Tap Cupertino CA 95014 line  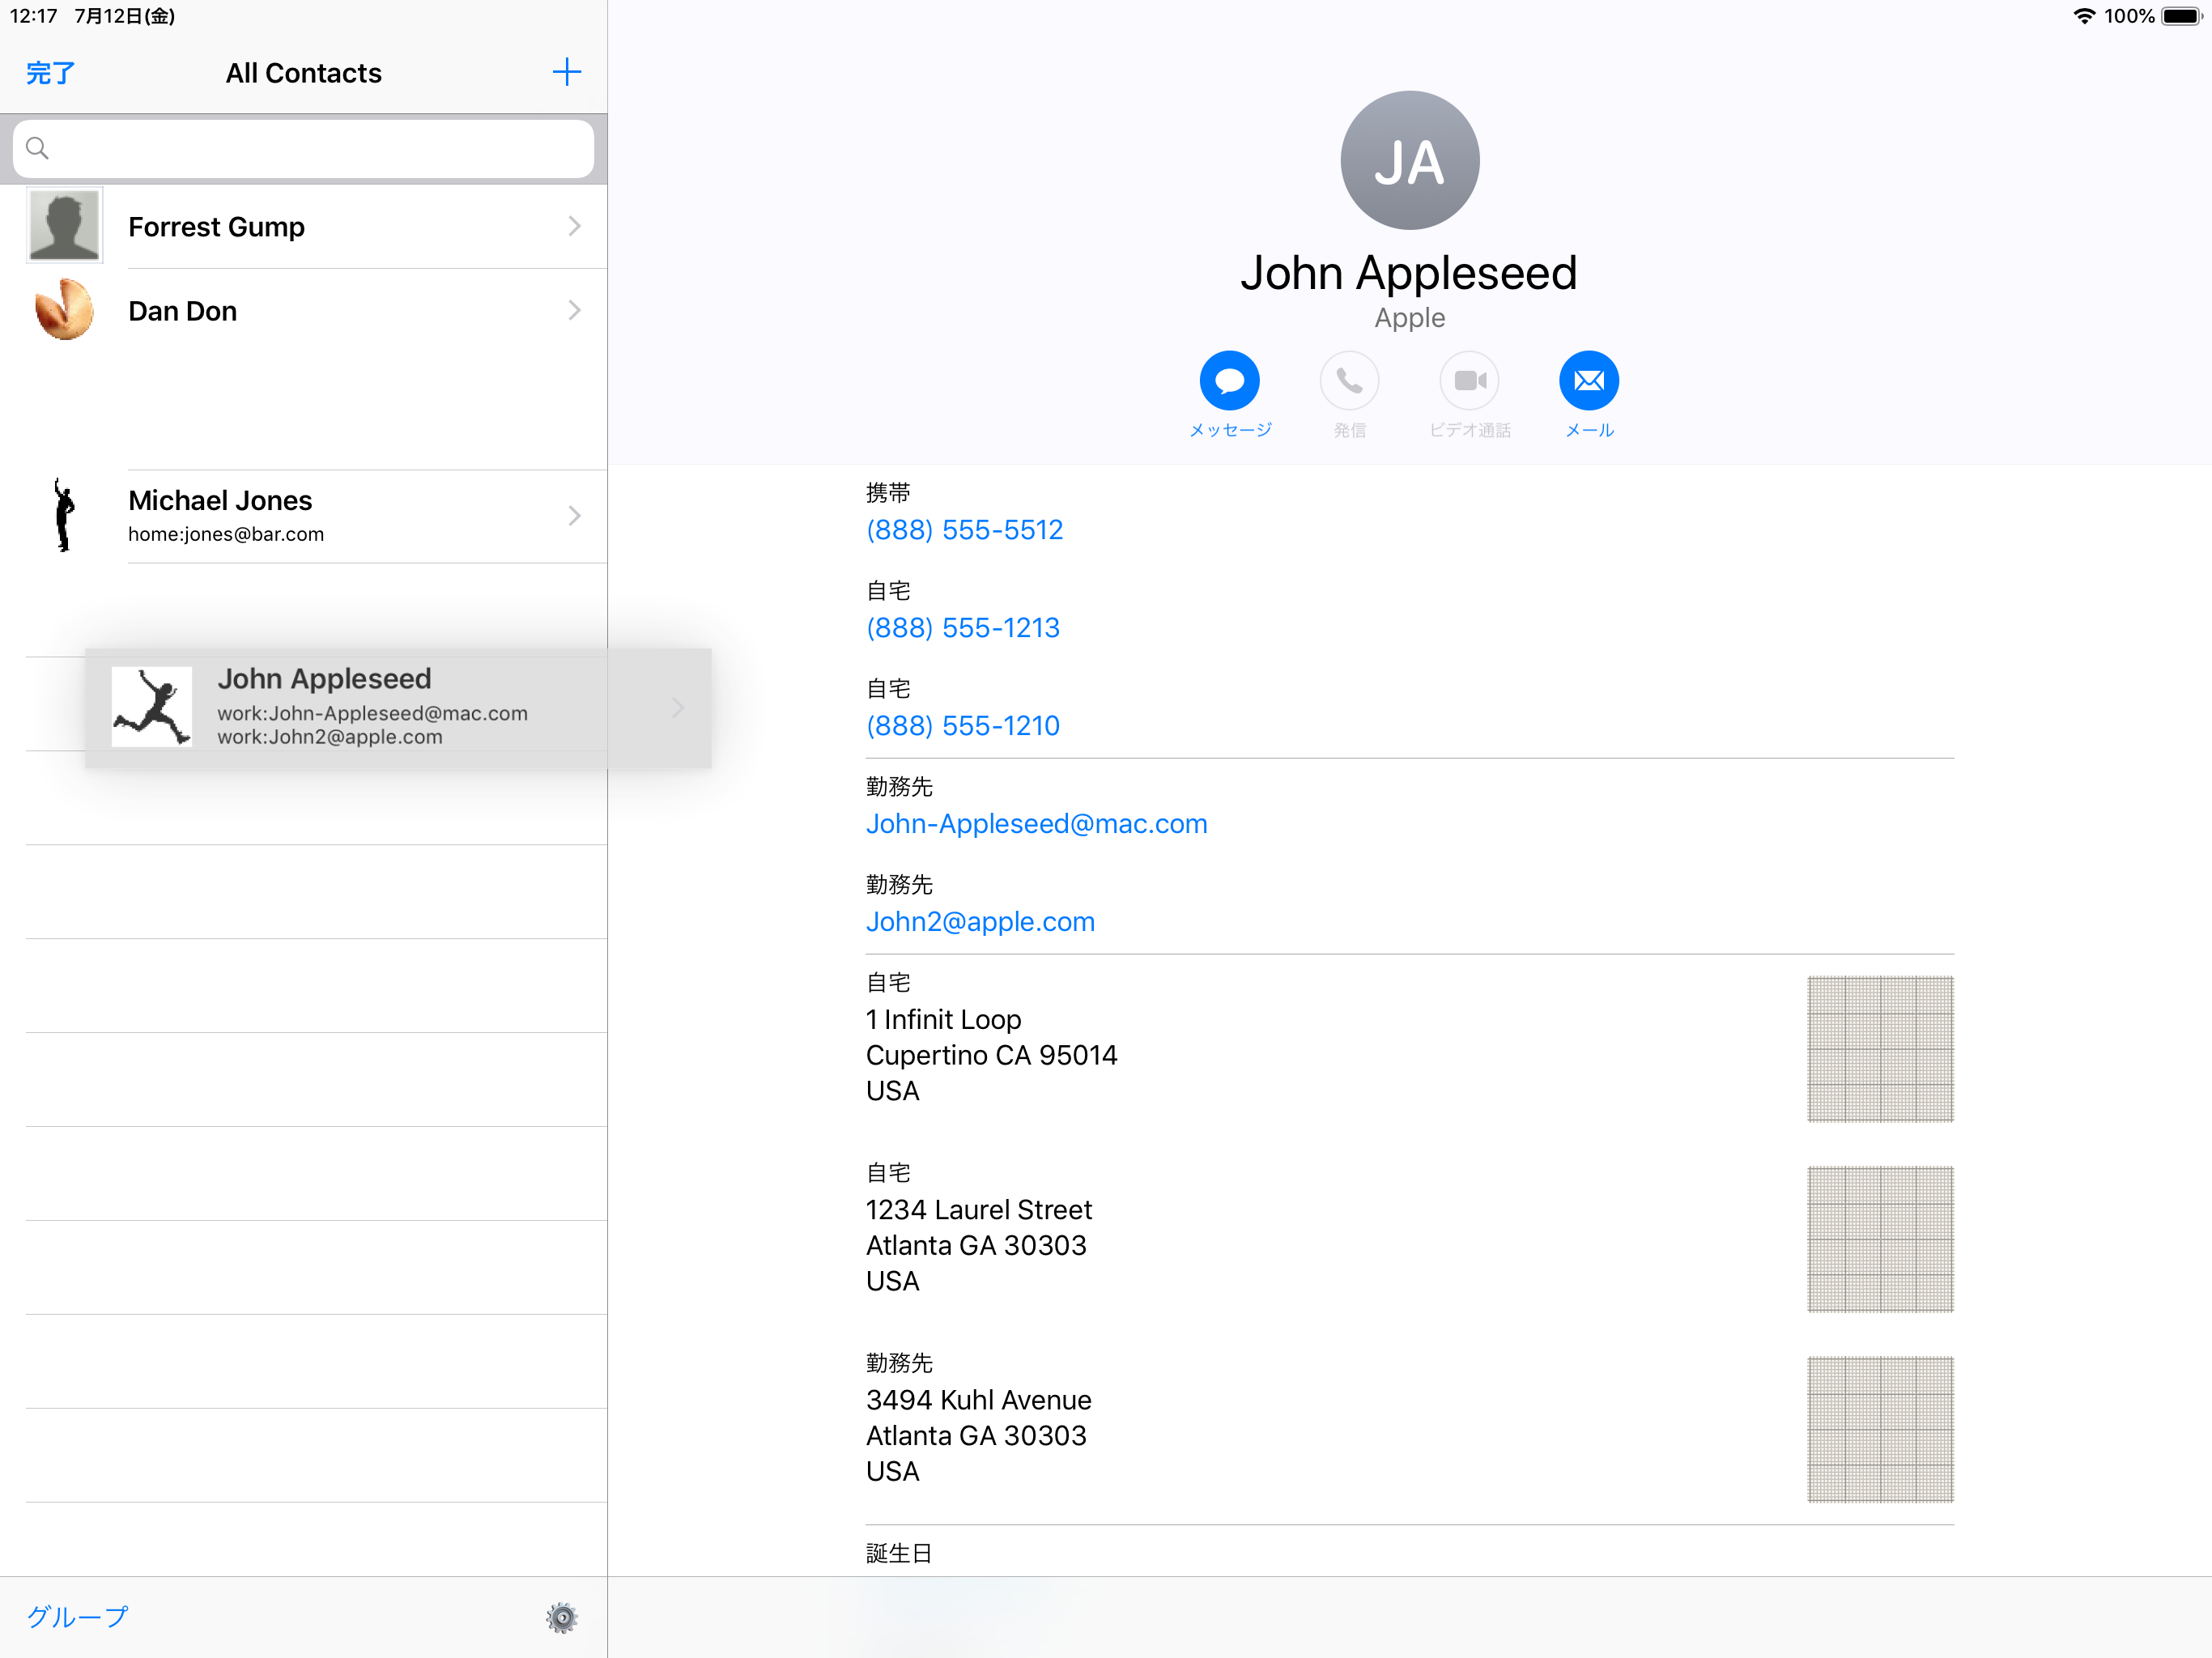[991, 1055]
